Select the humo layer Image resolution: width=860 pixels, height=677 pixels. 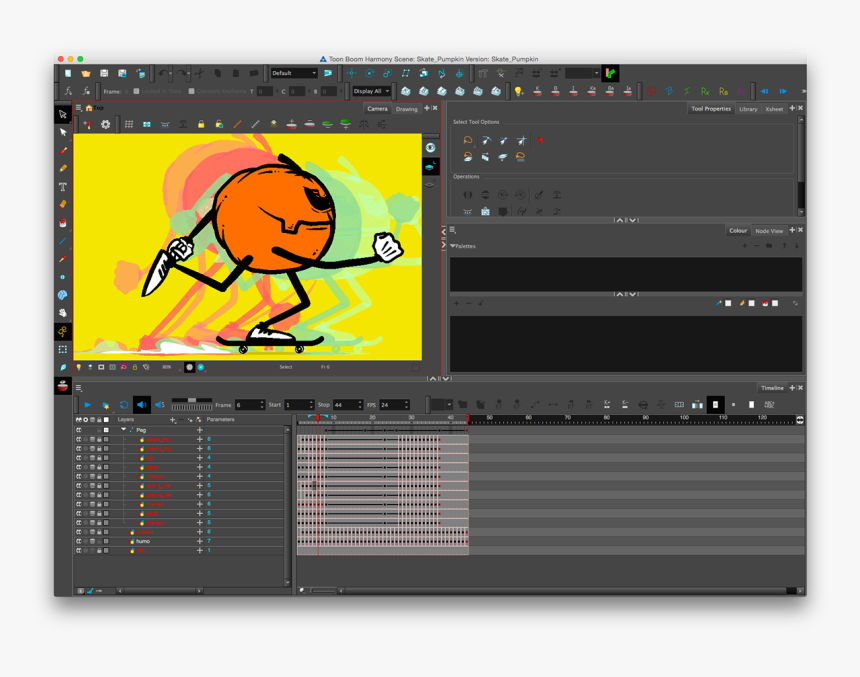pyautogui.click(x=143, y=541)
